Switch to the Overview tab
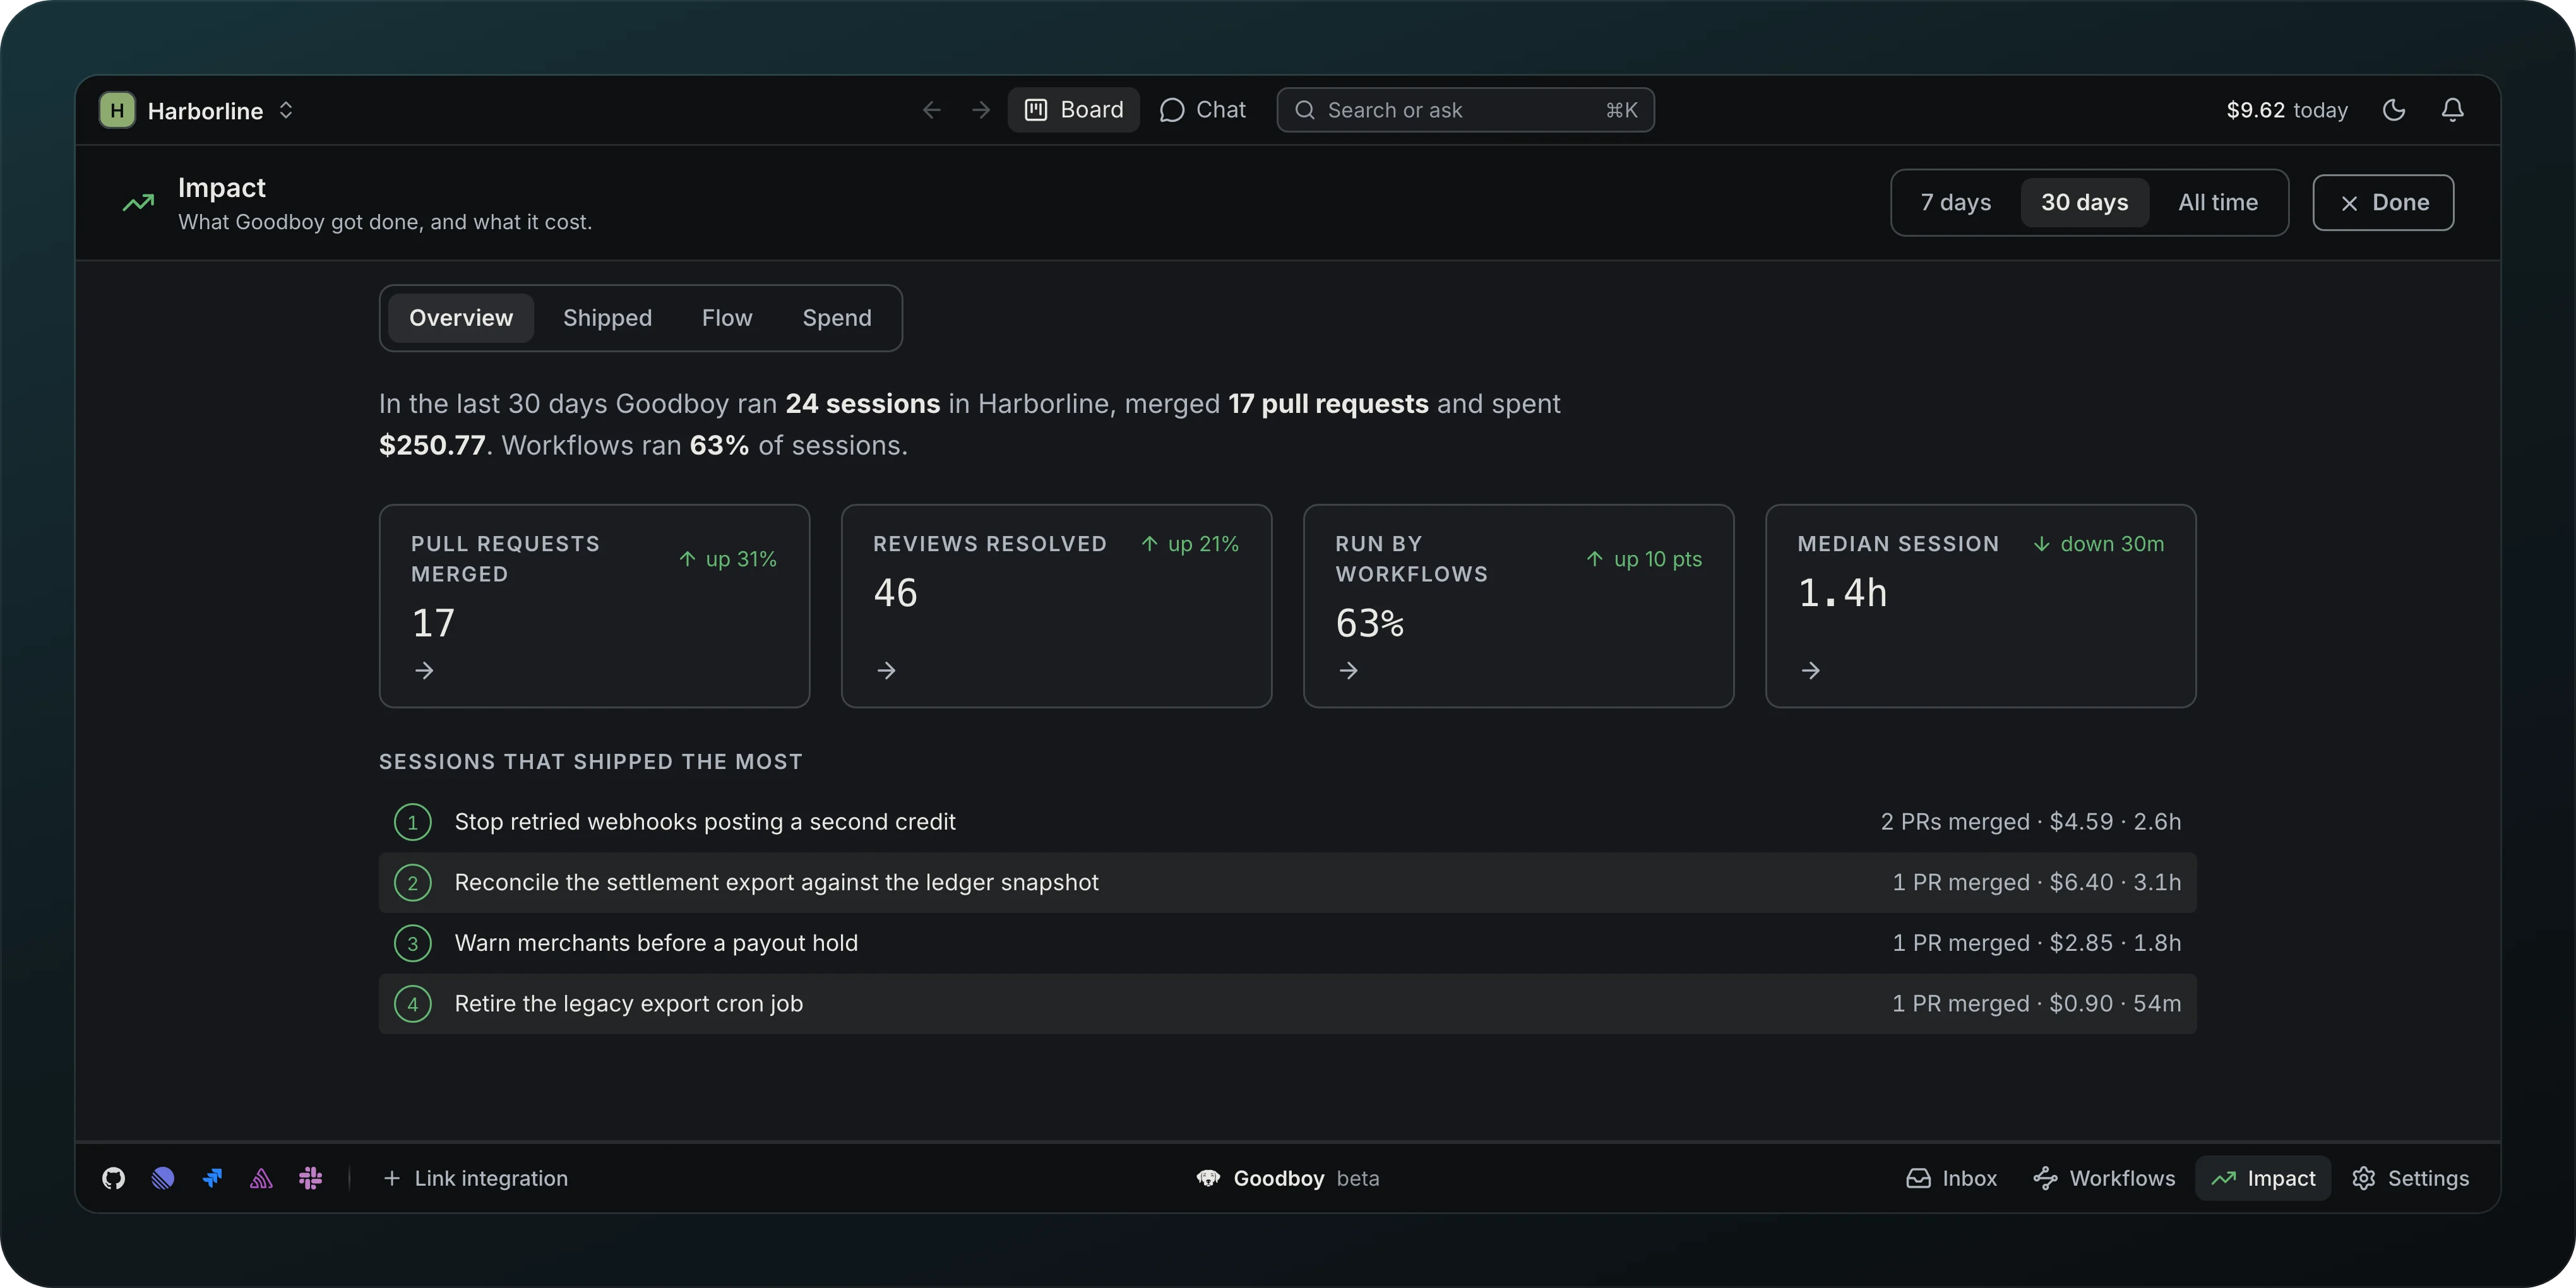Viewport: 2576px width, 1288px height. (x=461, y=318)
